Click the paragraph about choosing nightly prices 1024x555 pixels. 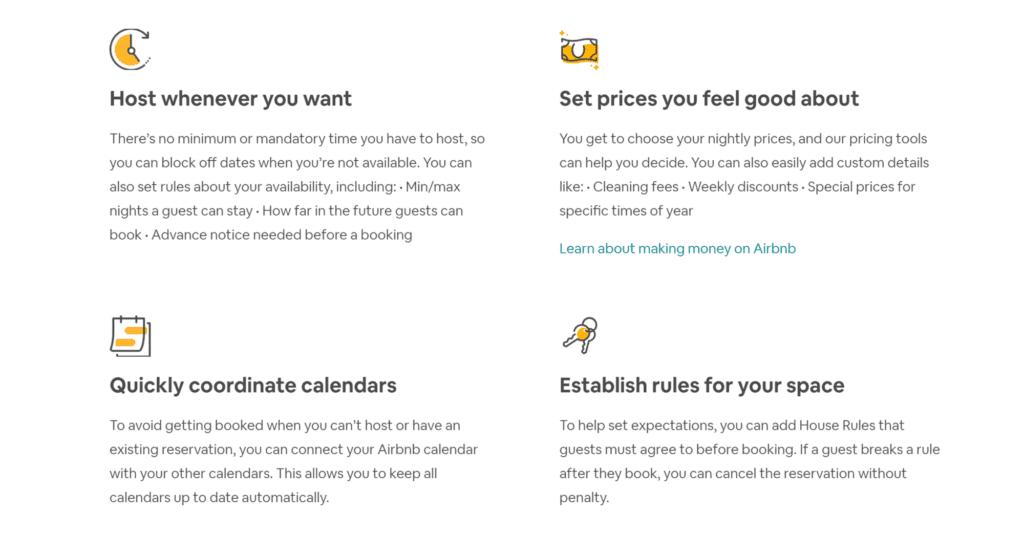[x=744, y=174]
